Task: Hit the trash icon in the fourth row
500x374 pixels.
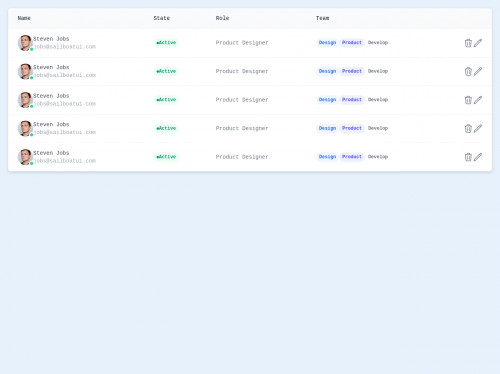Action: (x=468, y=129)
